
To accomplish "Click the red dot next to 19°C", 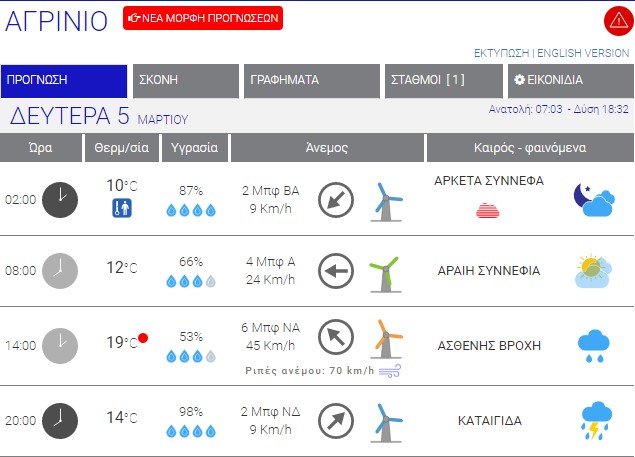I will point(143,338).
